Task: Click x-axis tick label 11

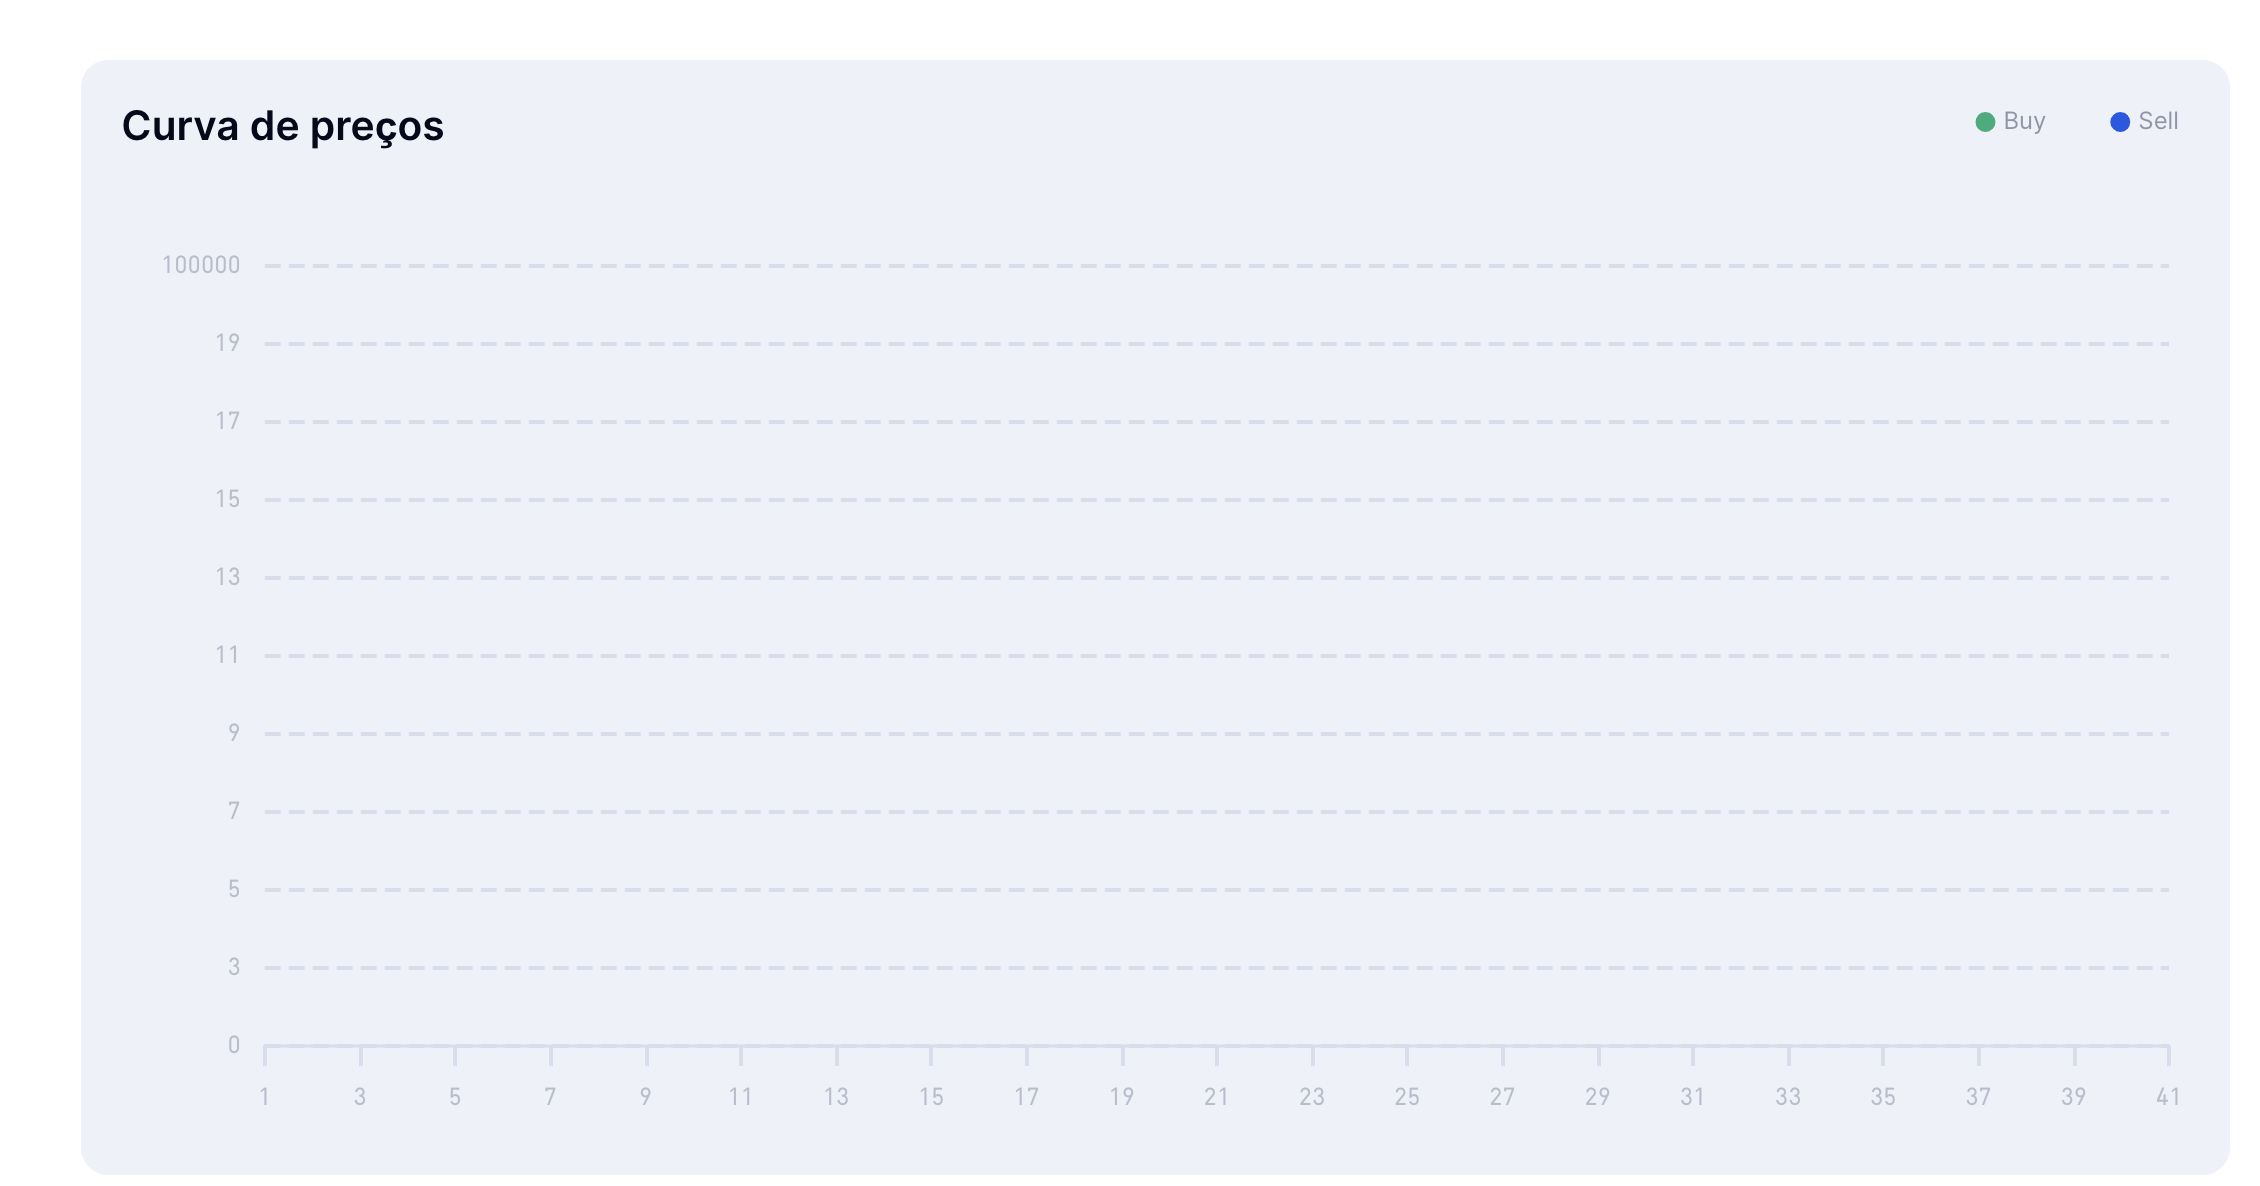Action: 740,1097
